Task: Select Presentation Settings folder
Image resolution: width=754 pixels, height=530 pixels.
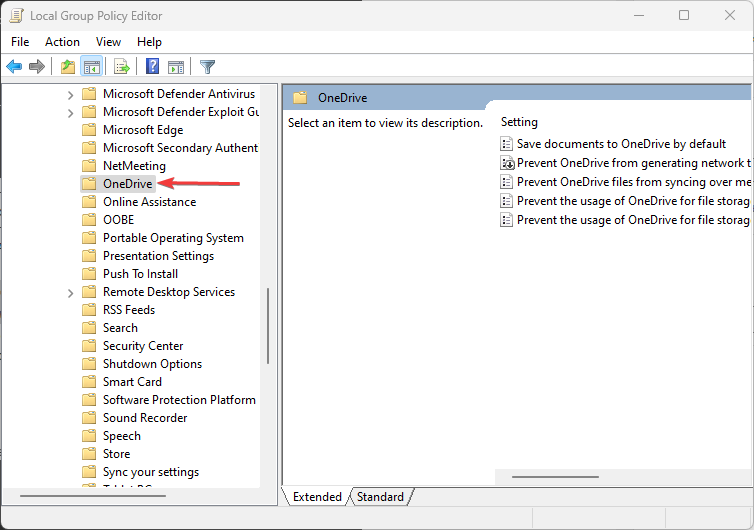Action: coord(158,256)
